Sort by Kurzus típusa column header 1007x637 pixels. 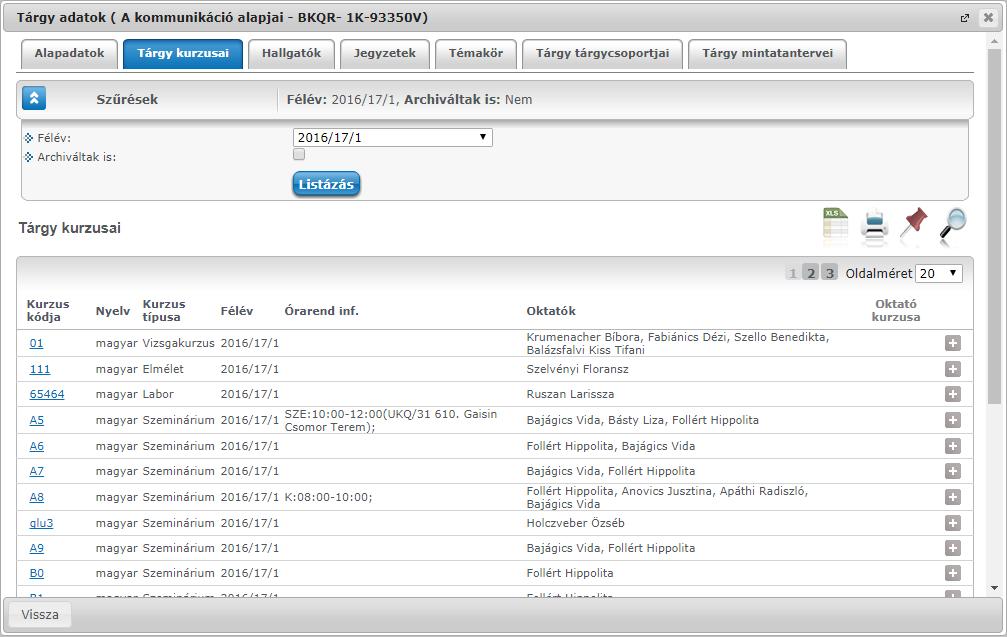[164, 311]
